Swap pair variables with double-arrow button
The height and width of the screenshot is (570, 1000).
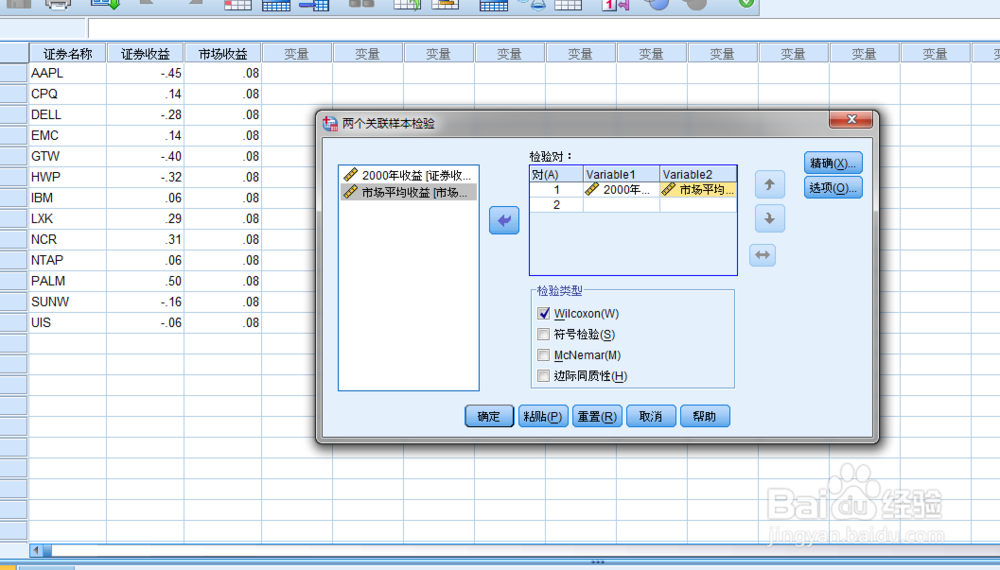click(x=763, y=255)
